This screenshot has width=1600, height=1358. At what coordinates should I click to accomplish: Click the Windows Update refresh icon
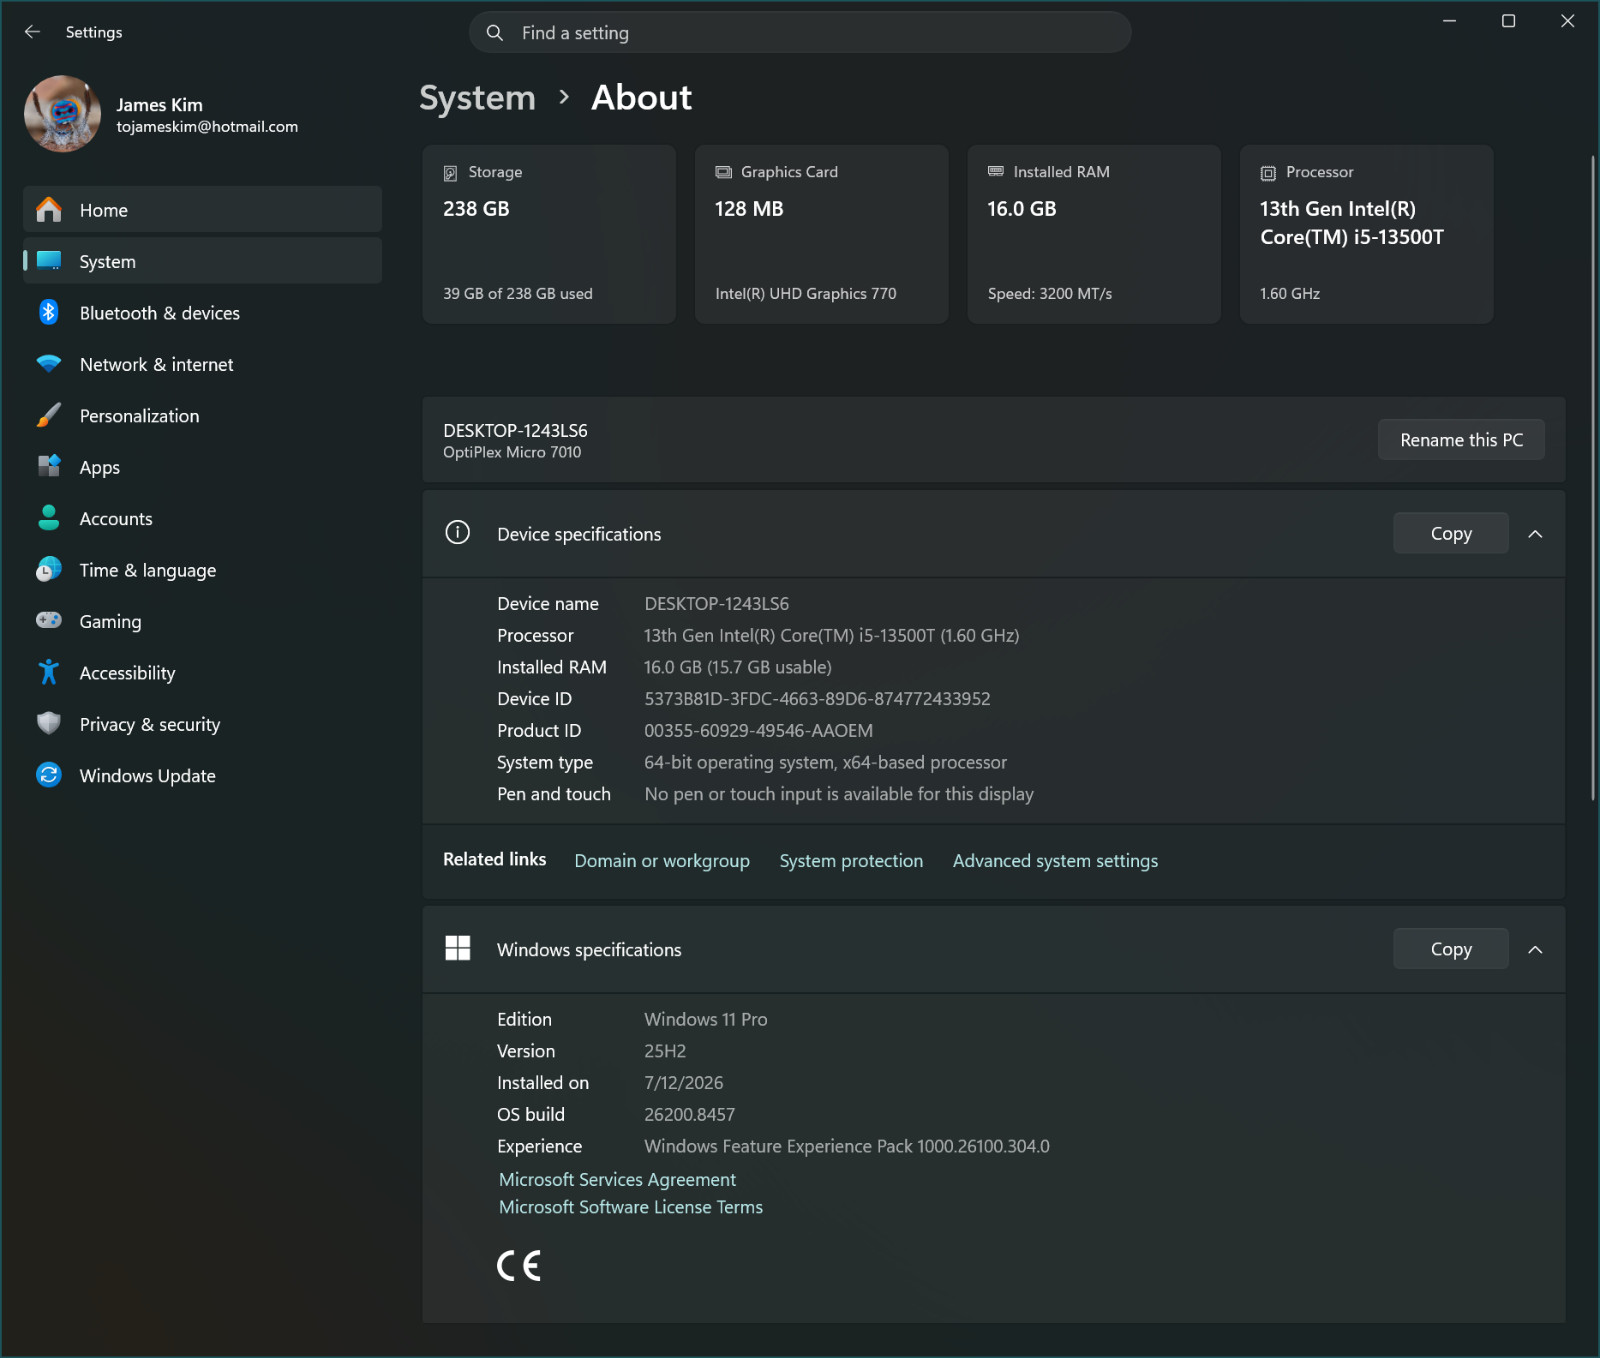(x=48, y=775)
